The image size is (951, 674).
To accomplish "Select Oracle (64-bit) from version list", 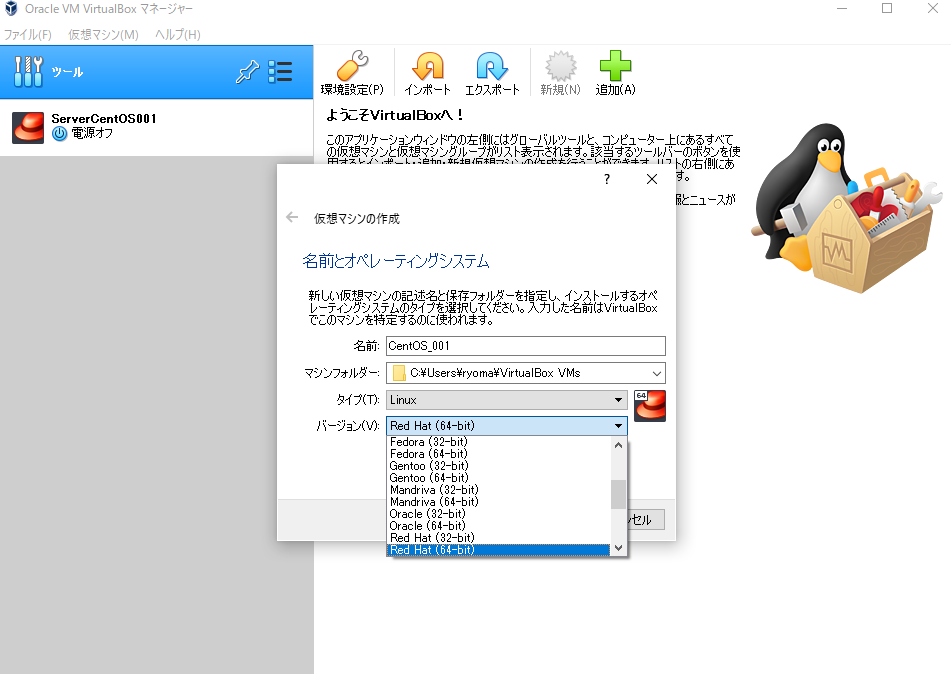I will (499, 526).
